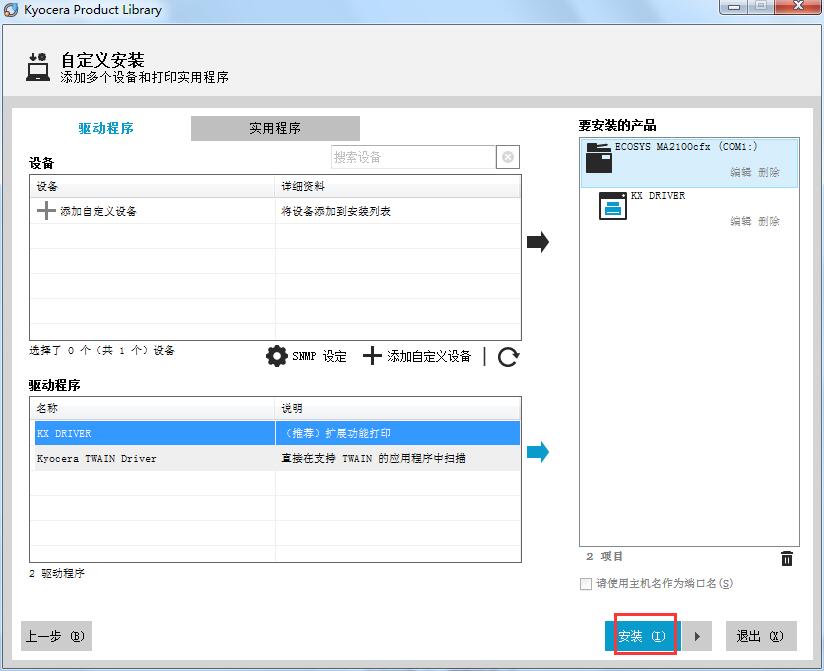Click the 搜索设备 search field
The image size is (824, 671).
pos(413,157)
